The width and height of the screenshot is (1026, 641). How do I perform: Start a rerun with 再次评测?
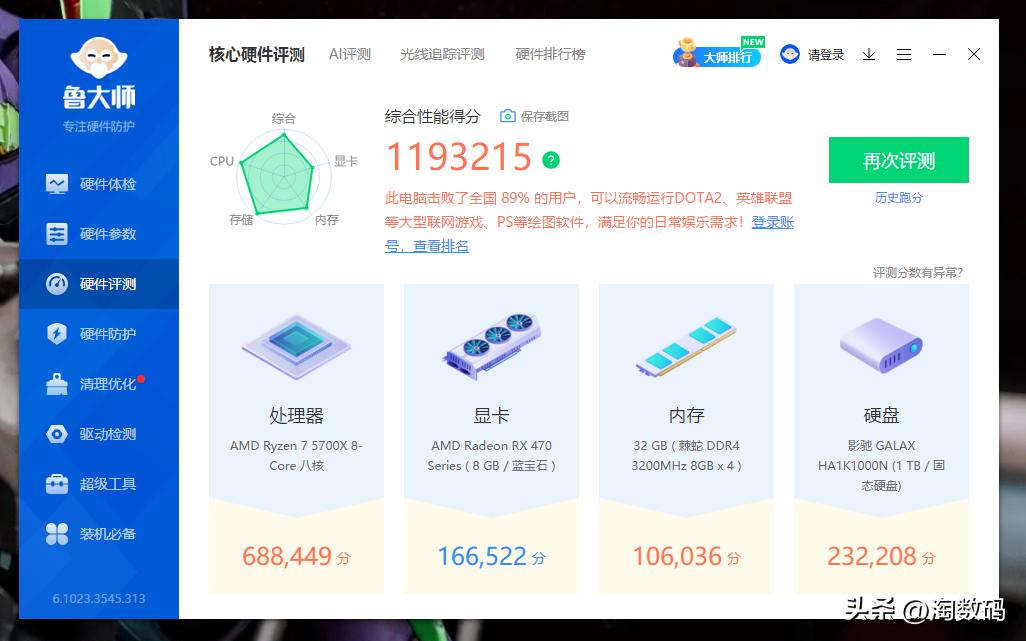tap(898, 160)
